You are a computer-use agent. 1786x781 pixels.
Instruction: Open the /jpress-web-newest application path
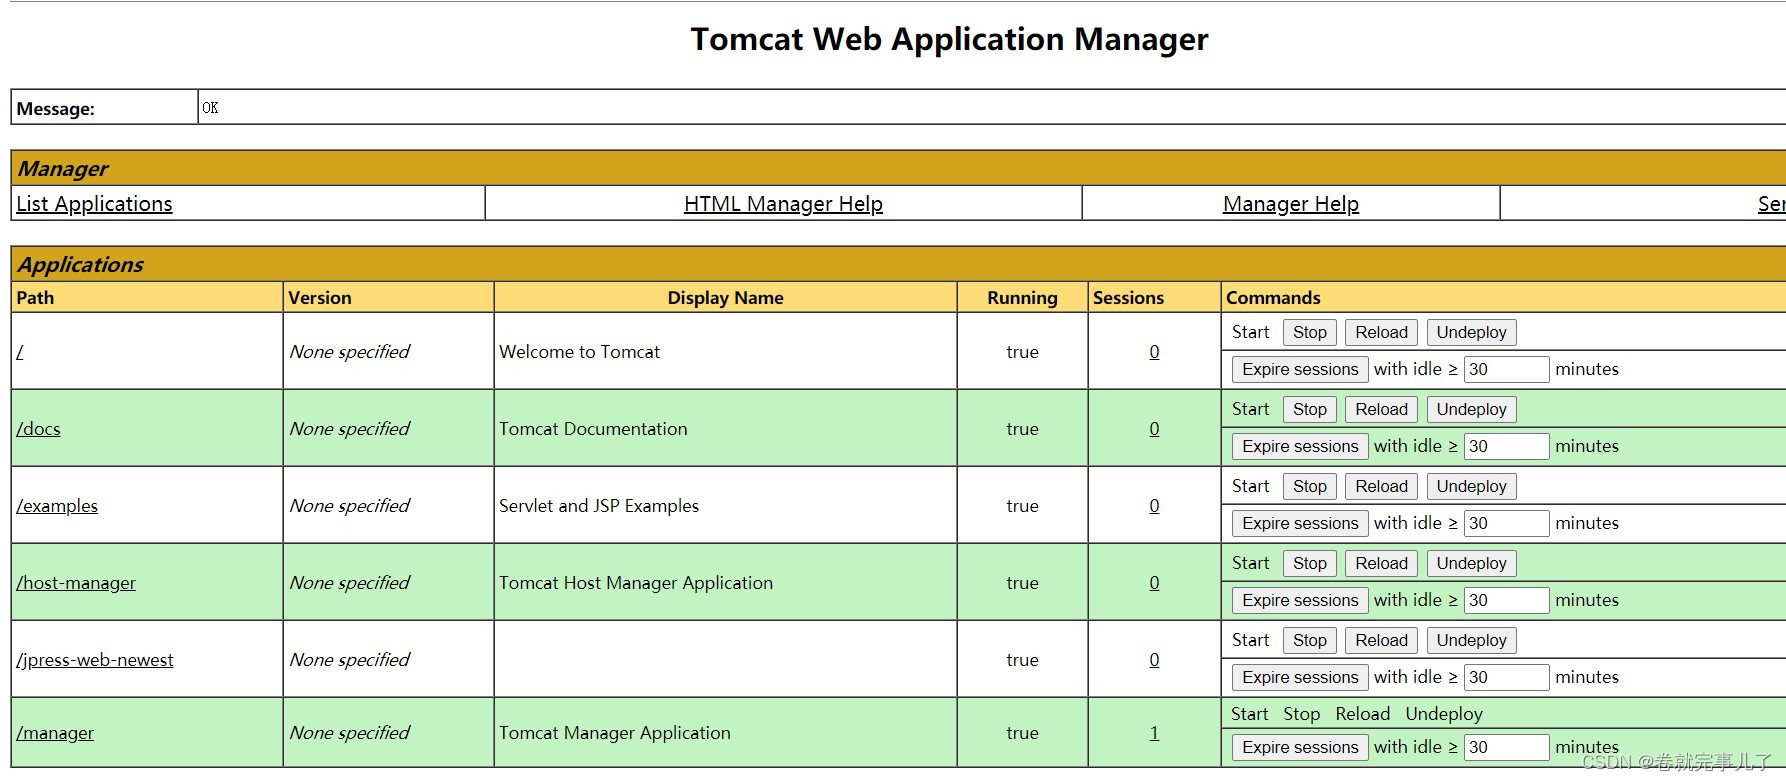(x=95, y=660)
